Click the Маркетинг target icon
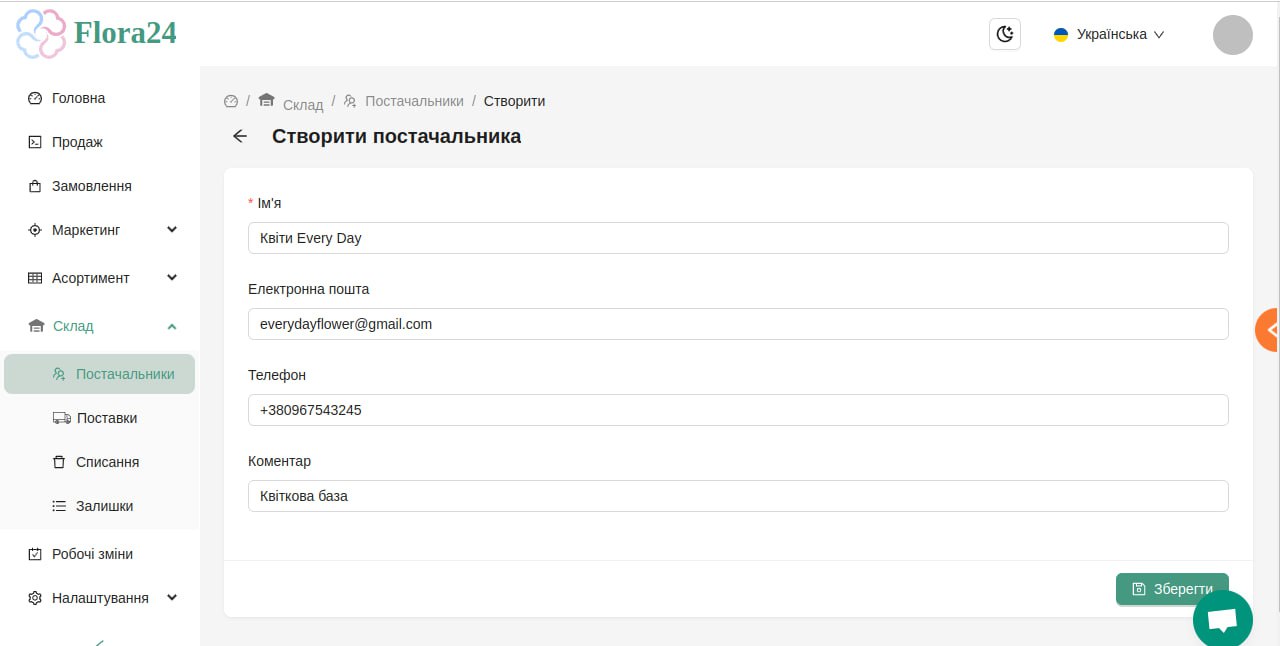Screen dimensions: 1280x646 point(35,230)
